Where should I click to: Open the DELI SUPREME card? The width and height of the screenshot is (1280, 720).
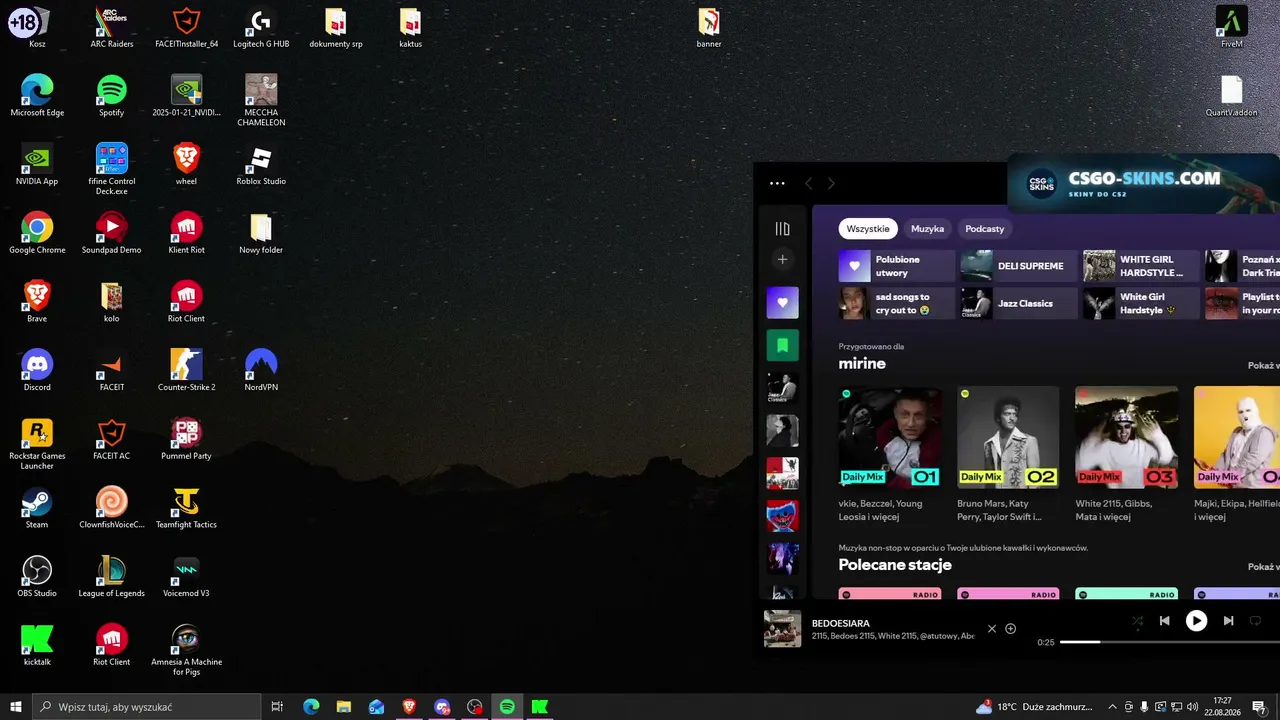tap(1019, 266)
